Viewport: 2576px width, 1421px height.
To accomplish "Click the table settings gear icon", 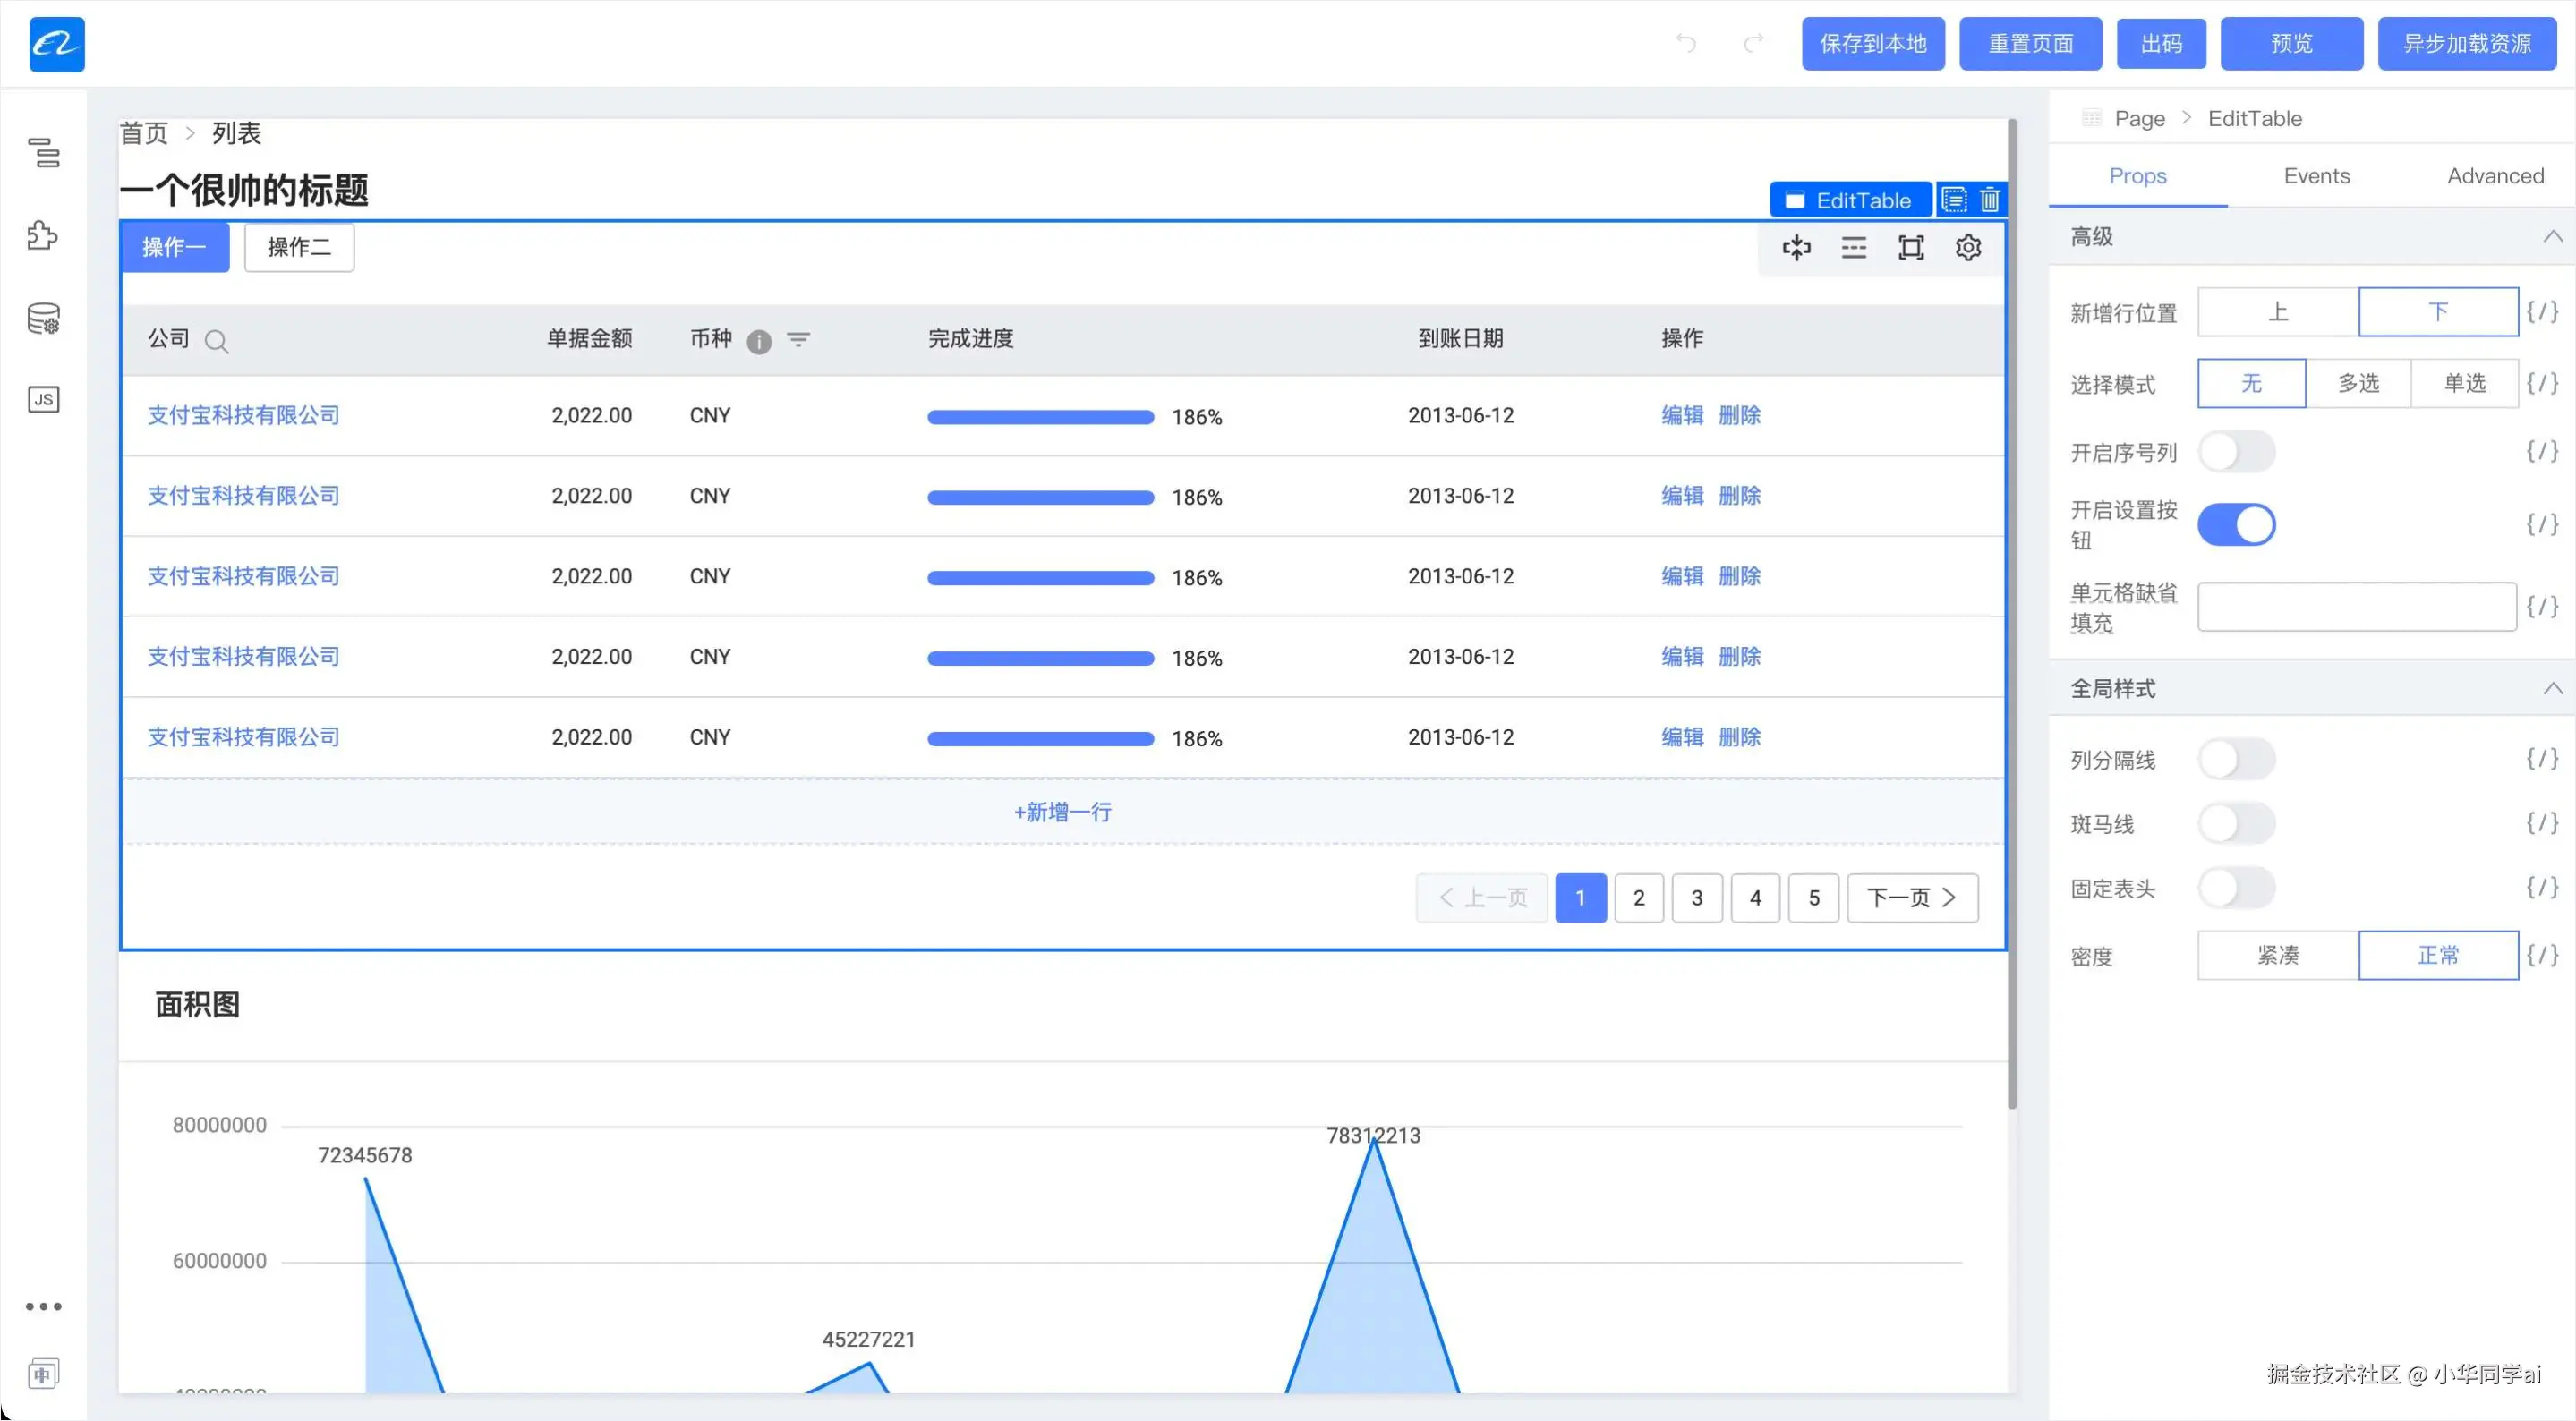I will pos(1967,247).
